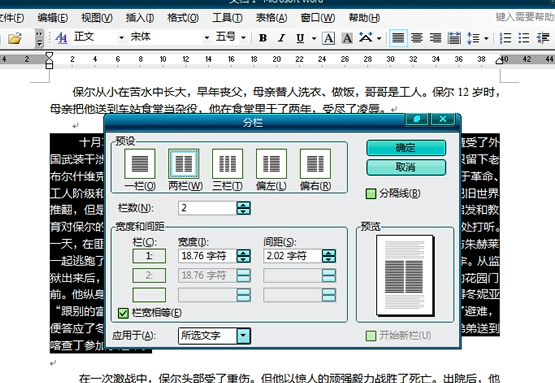Click the column 1 label box

[149, 256]
